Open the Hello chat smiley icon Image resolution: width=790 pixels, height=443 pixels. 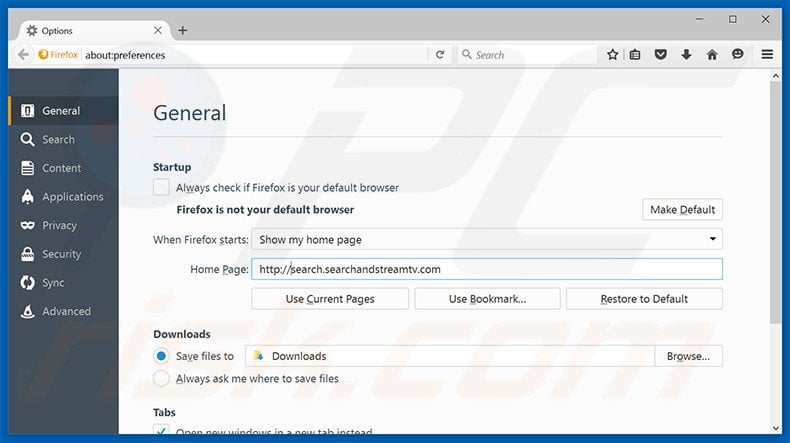point(738,54)
